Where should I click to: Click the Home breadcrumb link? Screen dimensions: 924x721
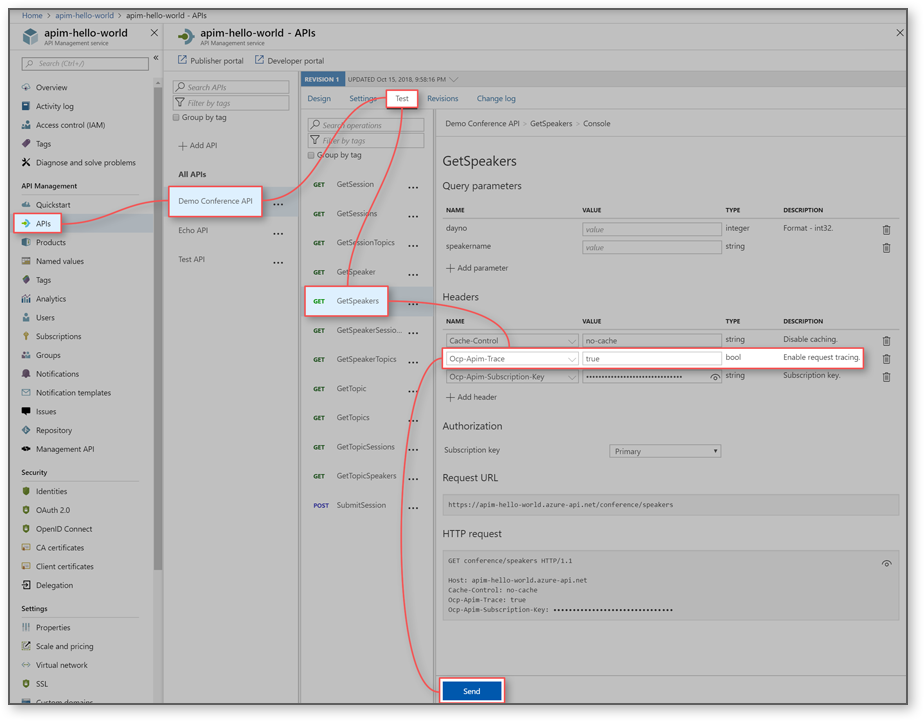tap(32, 15)
